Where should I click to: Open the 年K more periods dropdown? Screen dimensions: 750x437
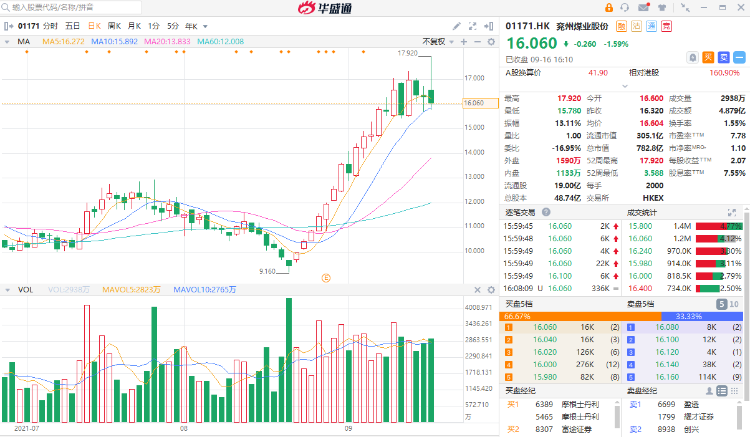(197, 26)
